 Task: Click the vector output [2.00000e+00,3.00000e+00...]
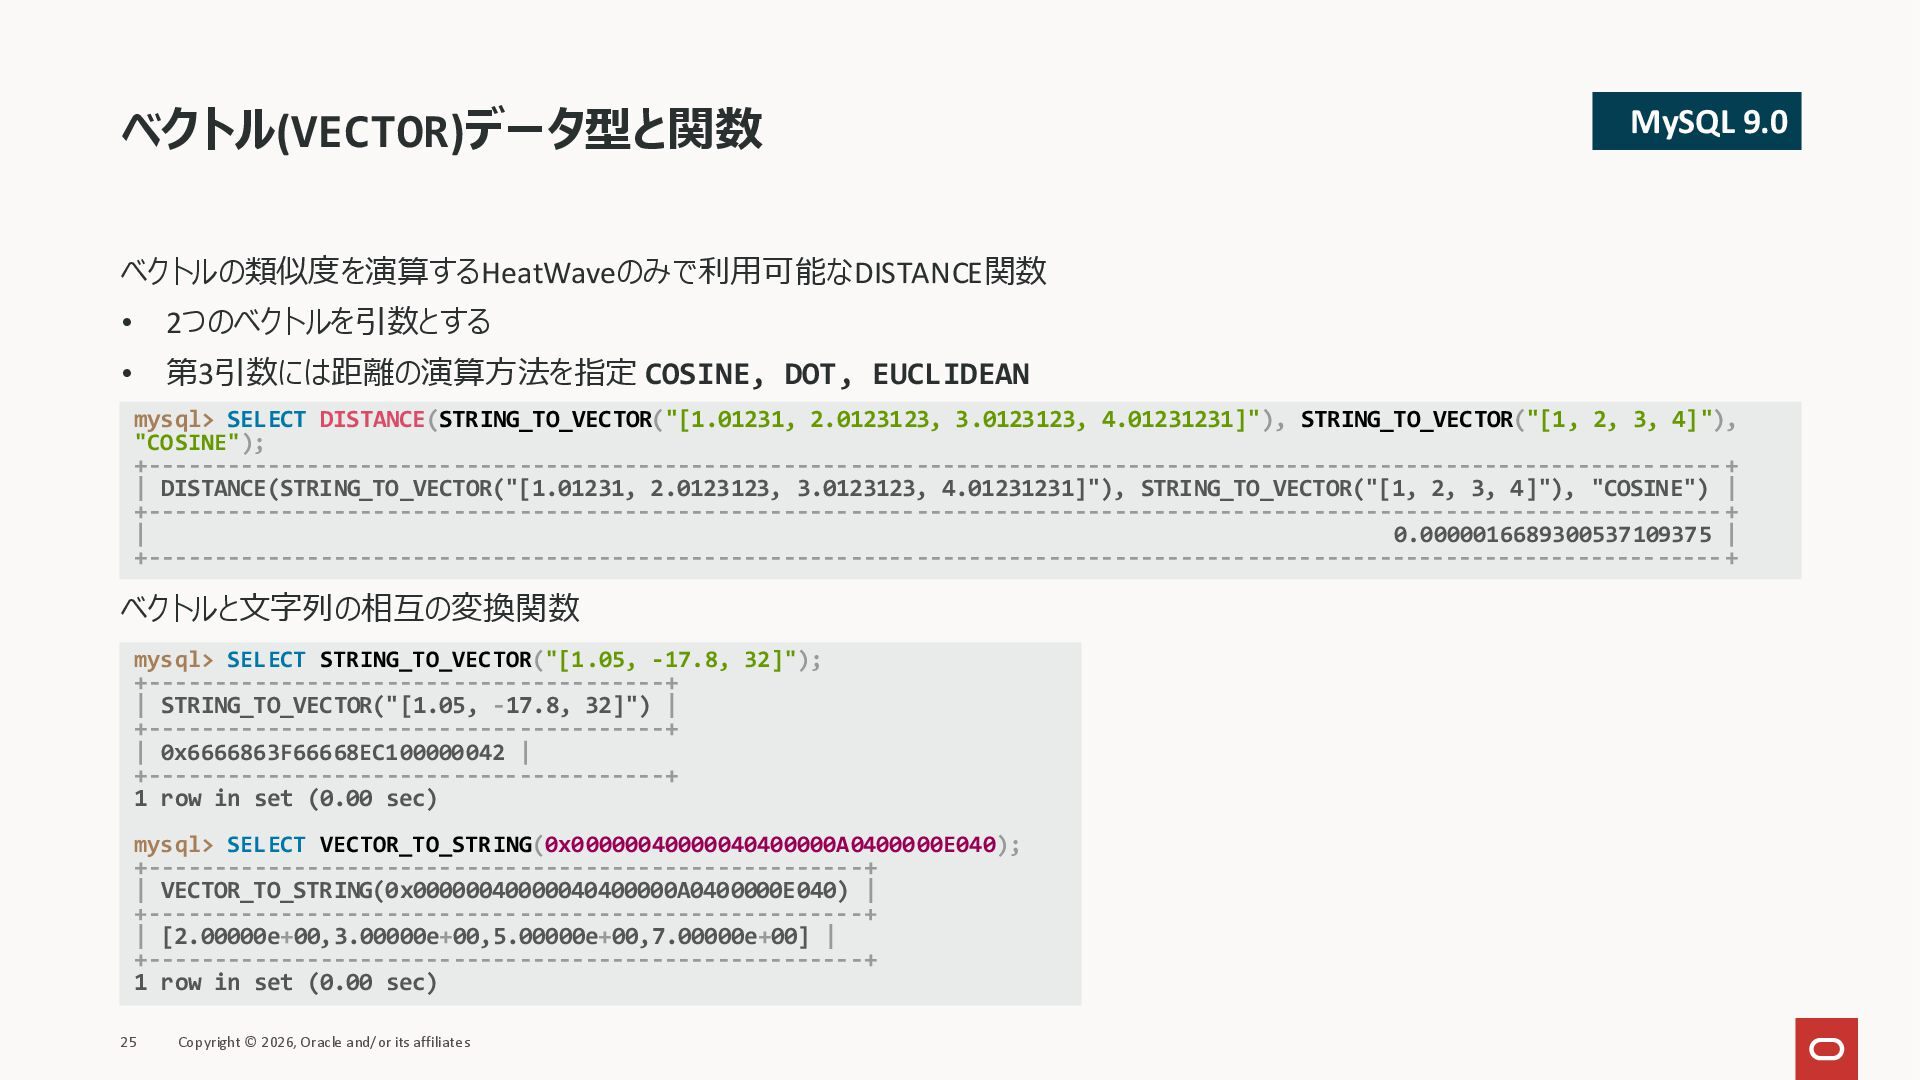click(485, 937)
